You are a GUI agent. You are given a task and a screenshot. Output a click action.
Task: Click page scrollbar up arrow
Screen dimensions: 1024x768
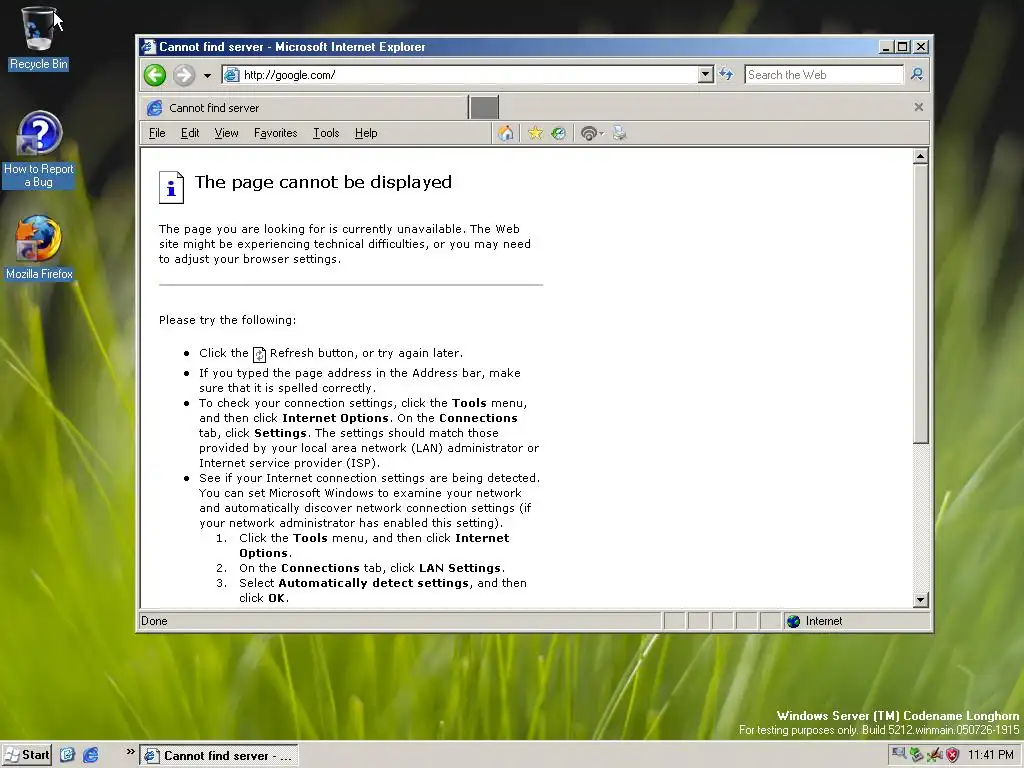[921, 156]
